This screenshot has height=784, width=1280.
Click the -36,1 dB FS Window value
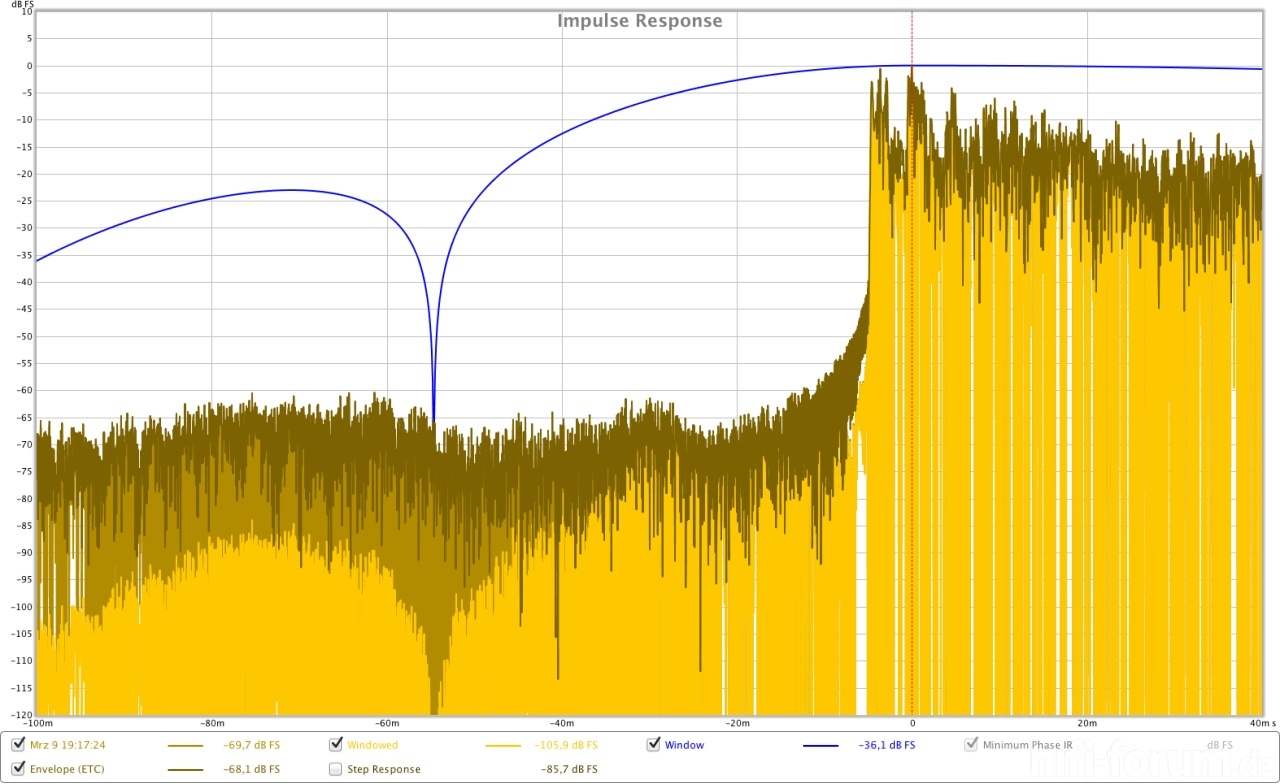(886, 746)
